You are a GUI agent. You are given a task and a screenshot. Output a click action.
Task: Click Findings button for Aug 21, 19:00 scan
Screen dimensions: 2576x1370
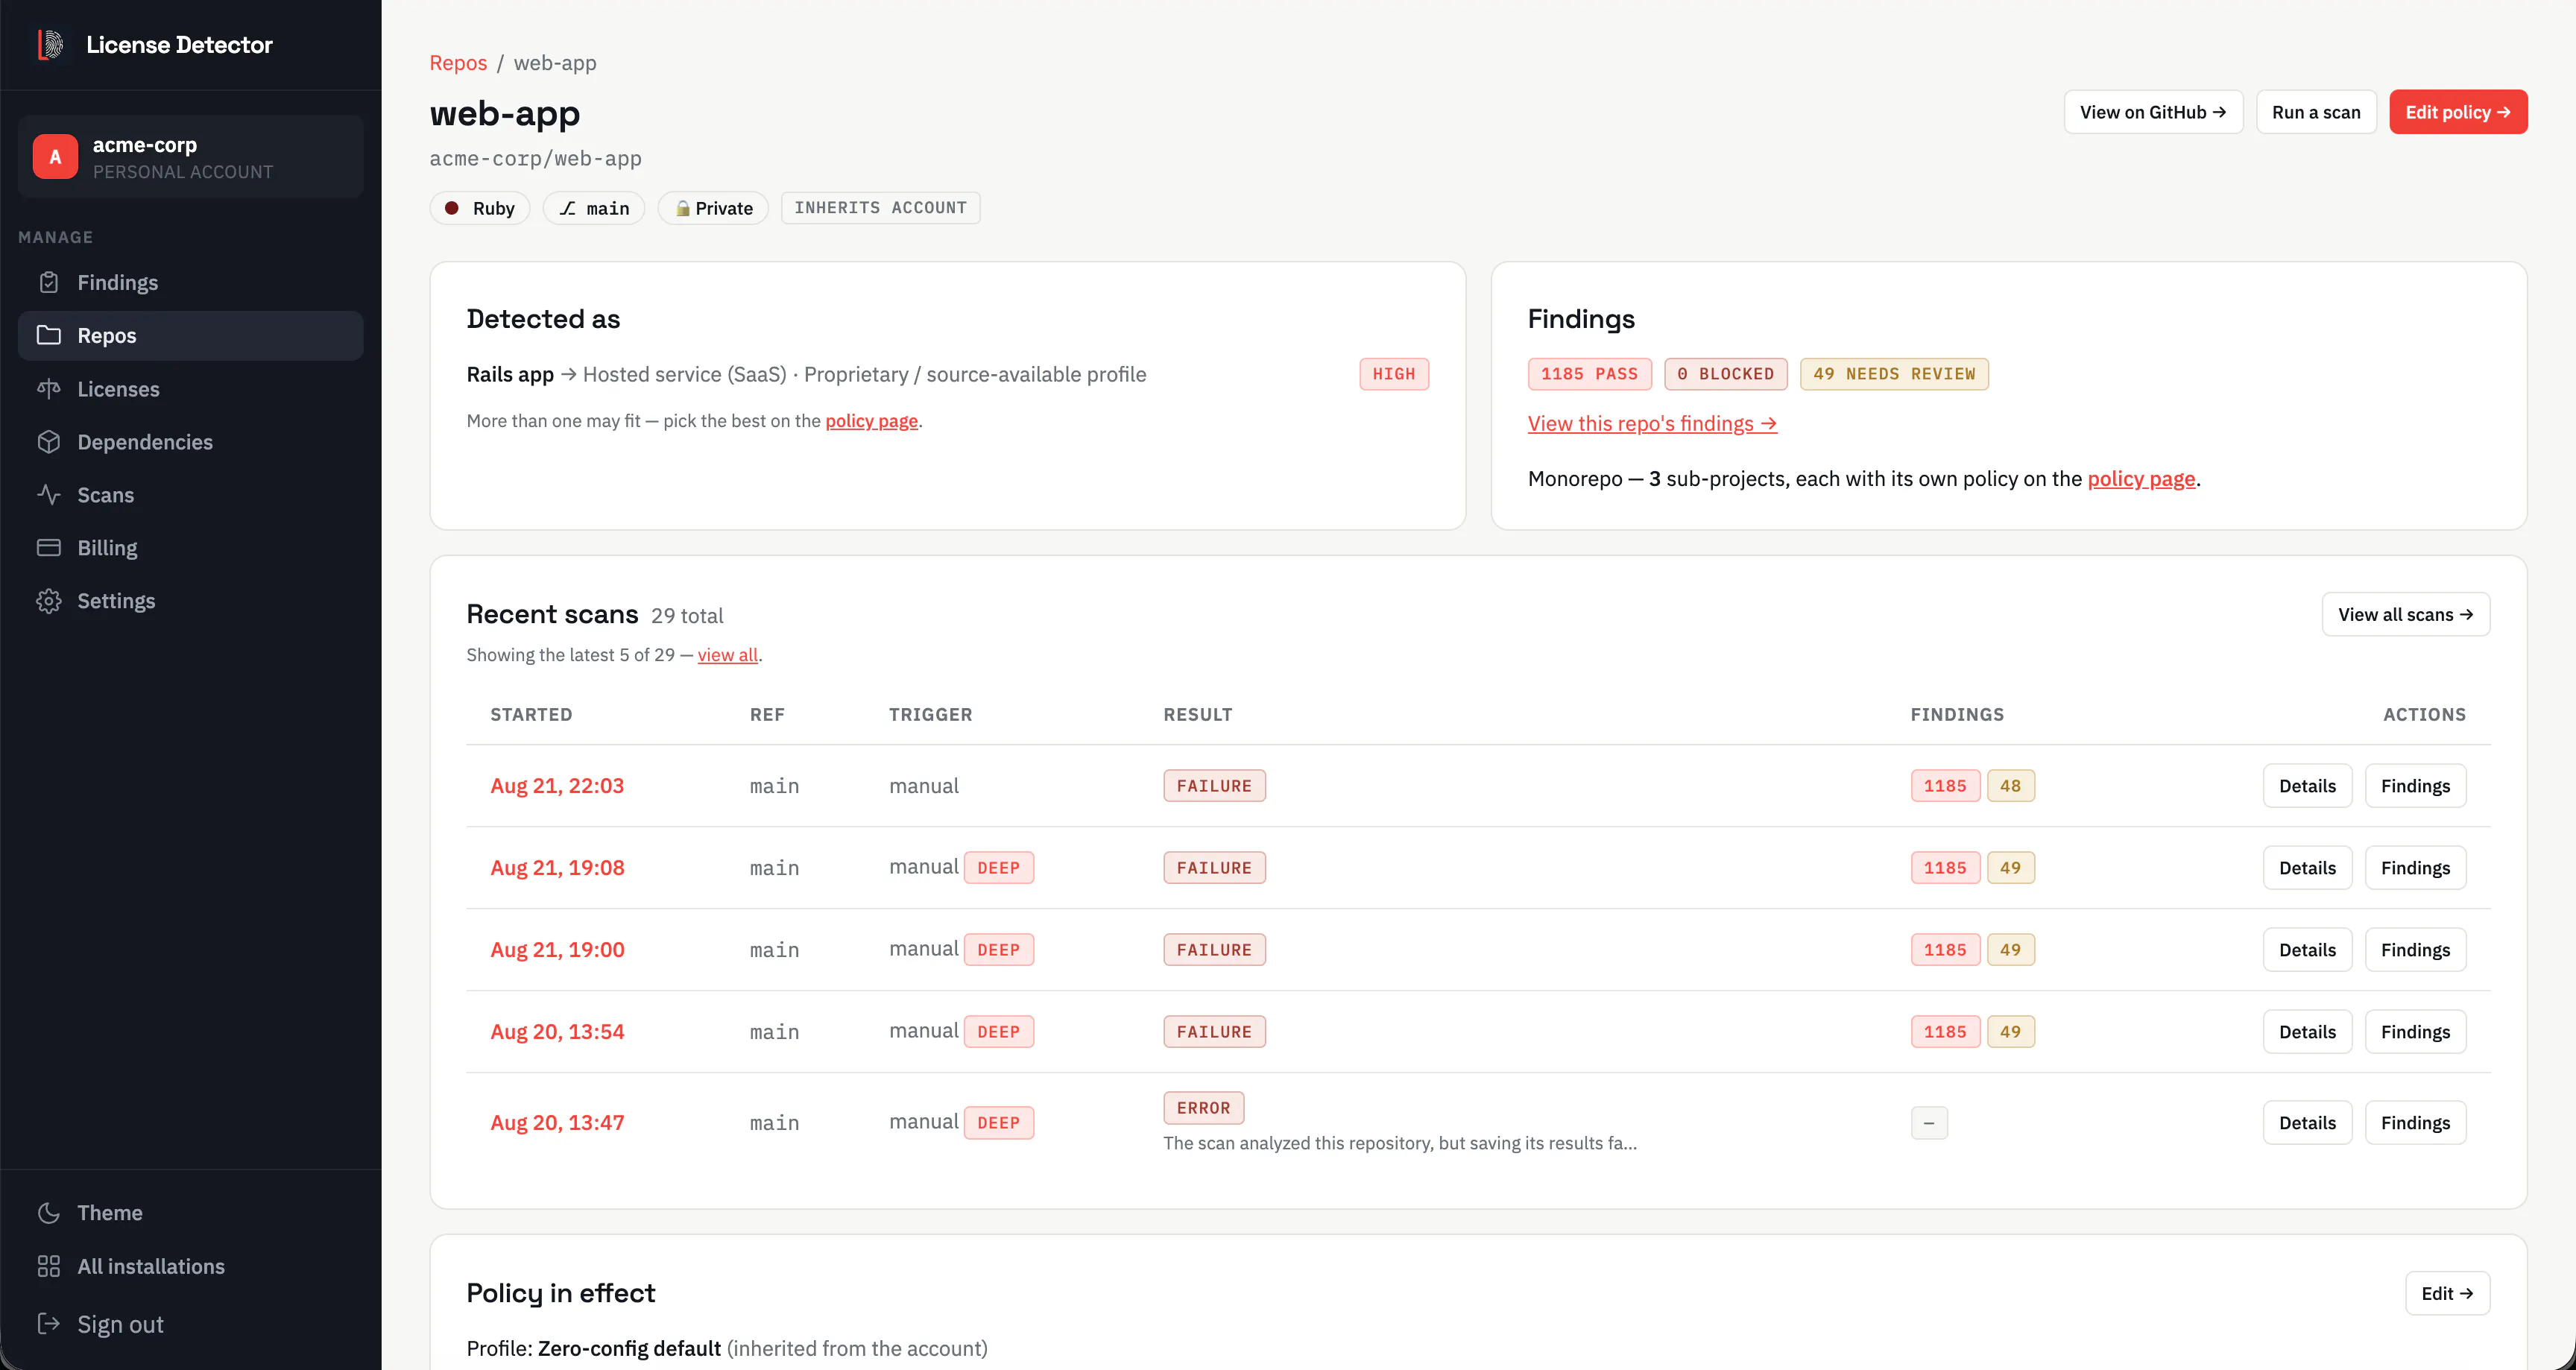[2415, 949]
